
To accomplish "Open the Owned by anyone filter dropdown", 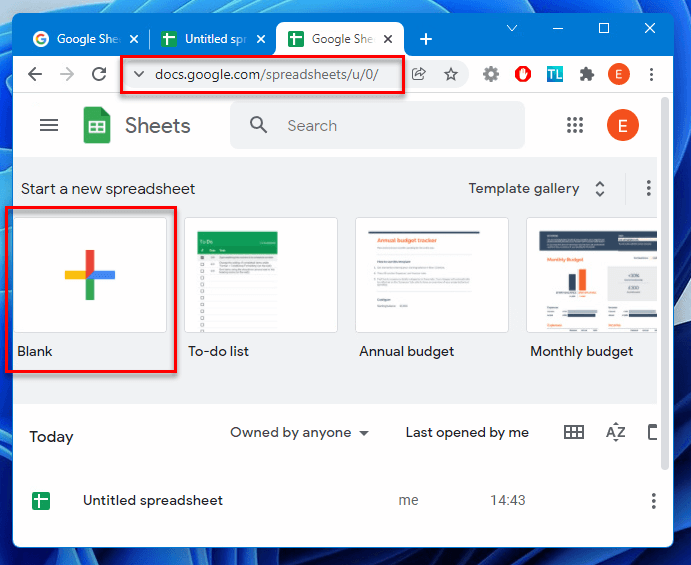I will tap(299, 433).
